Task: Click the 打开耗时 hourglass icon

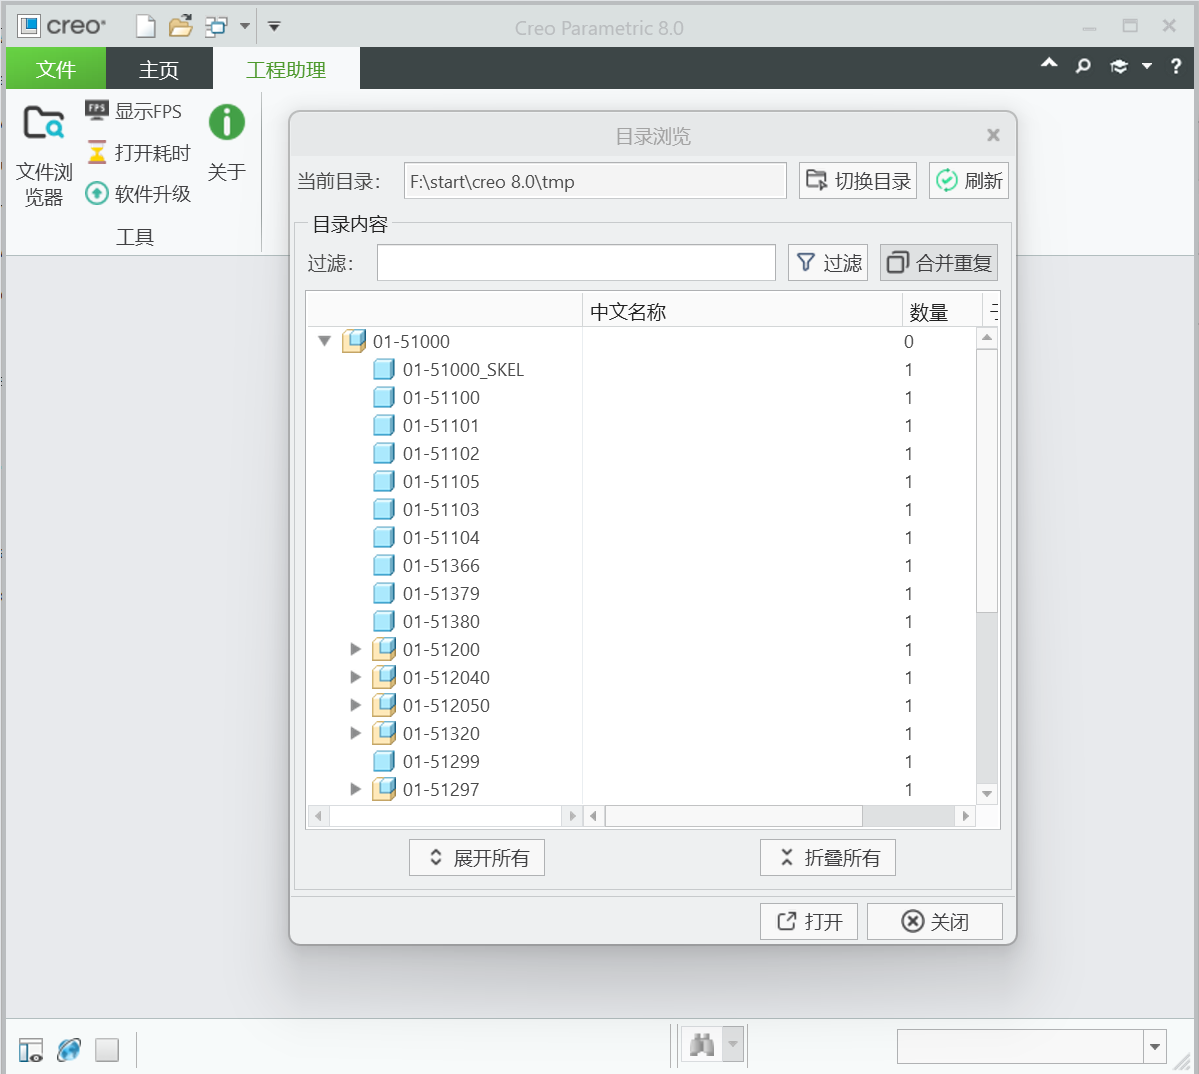Action: click(x=97, y=152)
